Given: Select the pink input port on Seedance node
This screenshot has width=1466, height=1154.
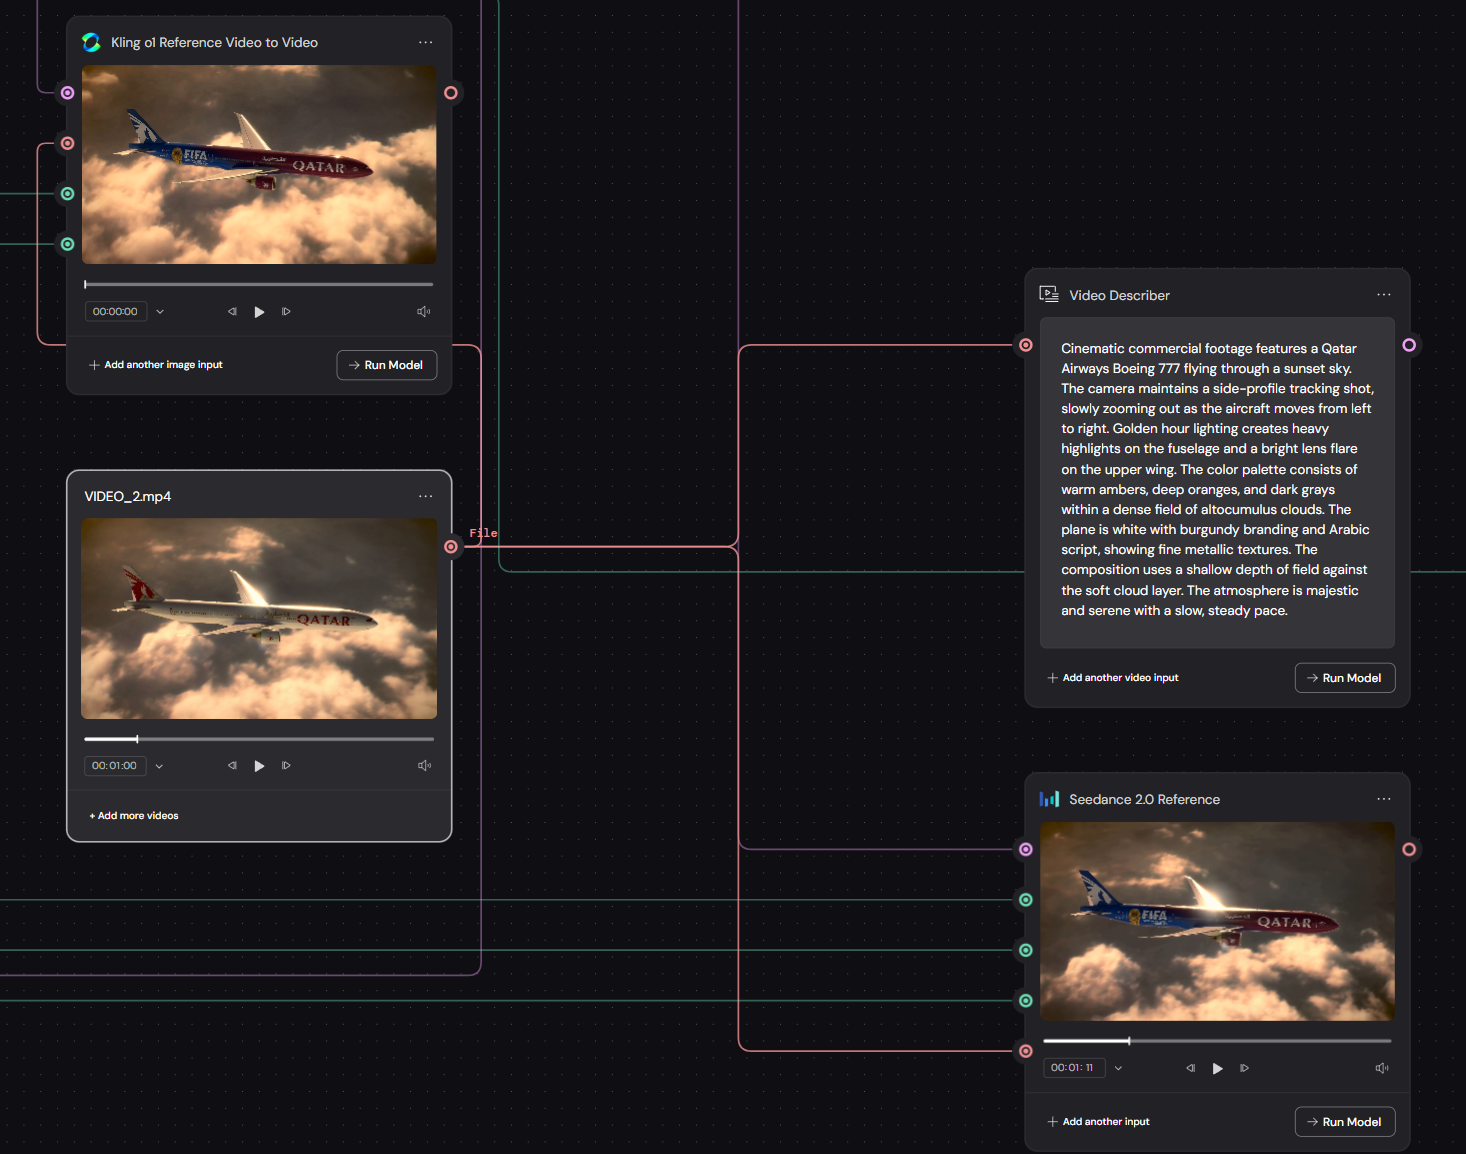Looking at the screenshot, I should click(x=1026, y=1051).
